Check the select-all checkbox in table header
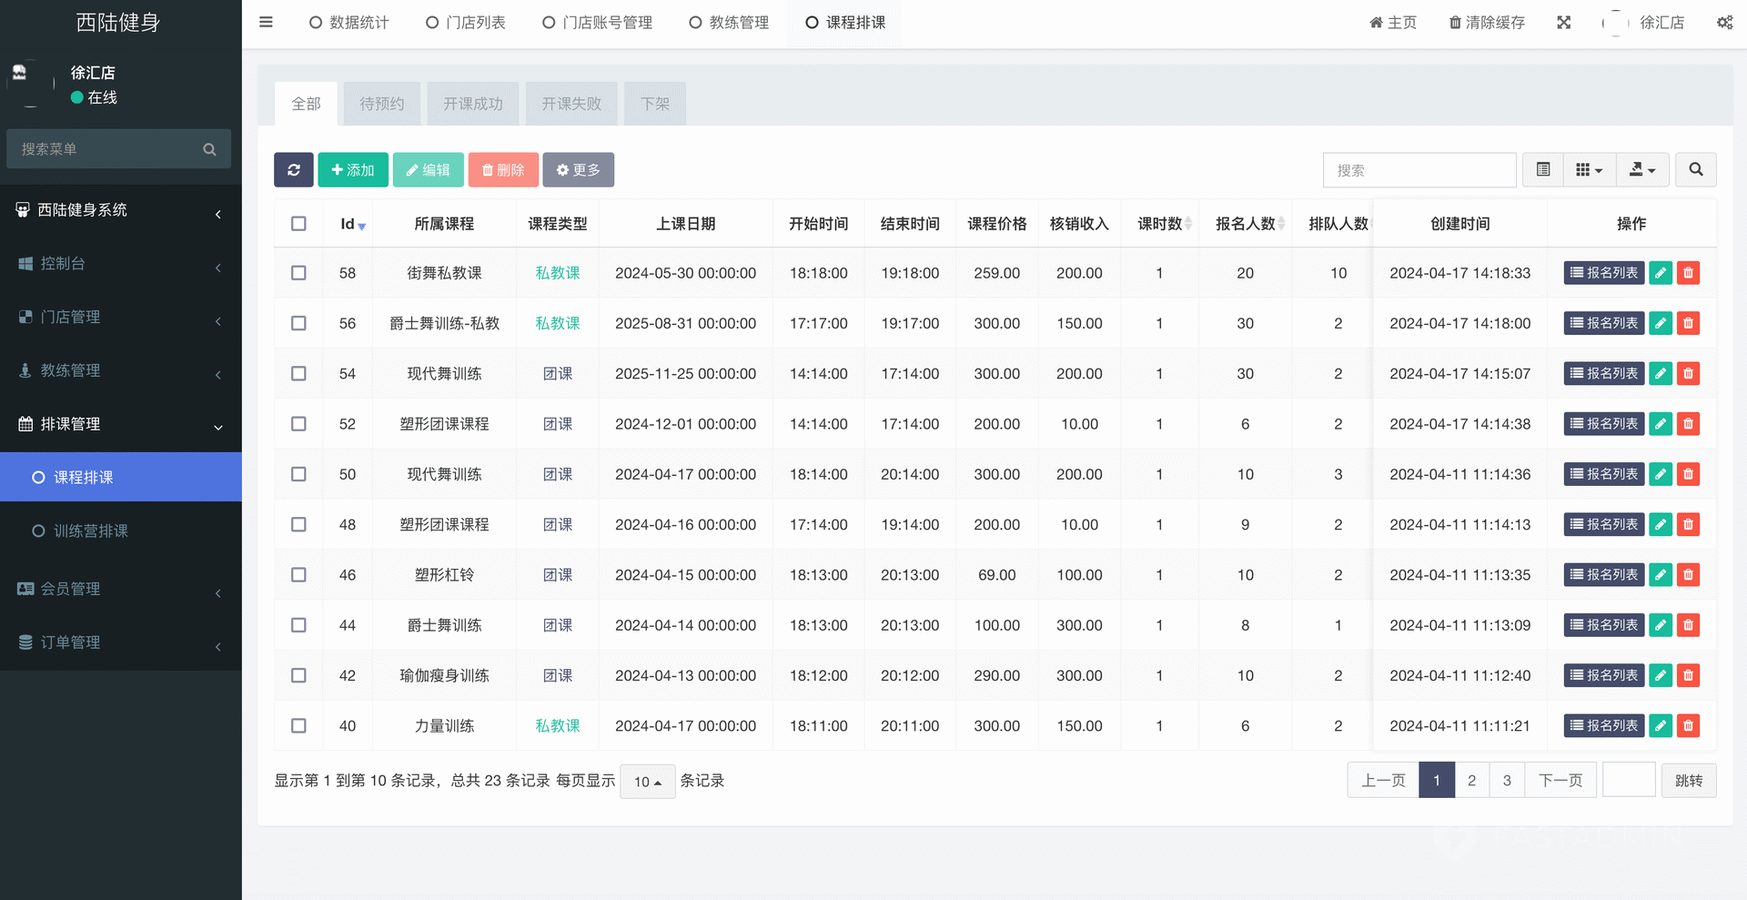The height and width of the screenshot is (900, 1747). point(298,224)
